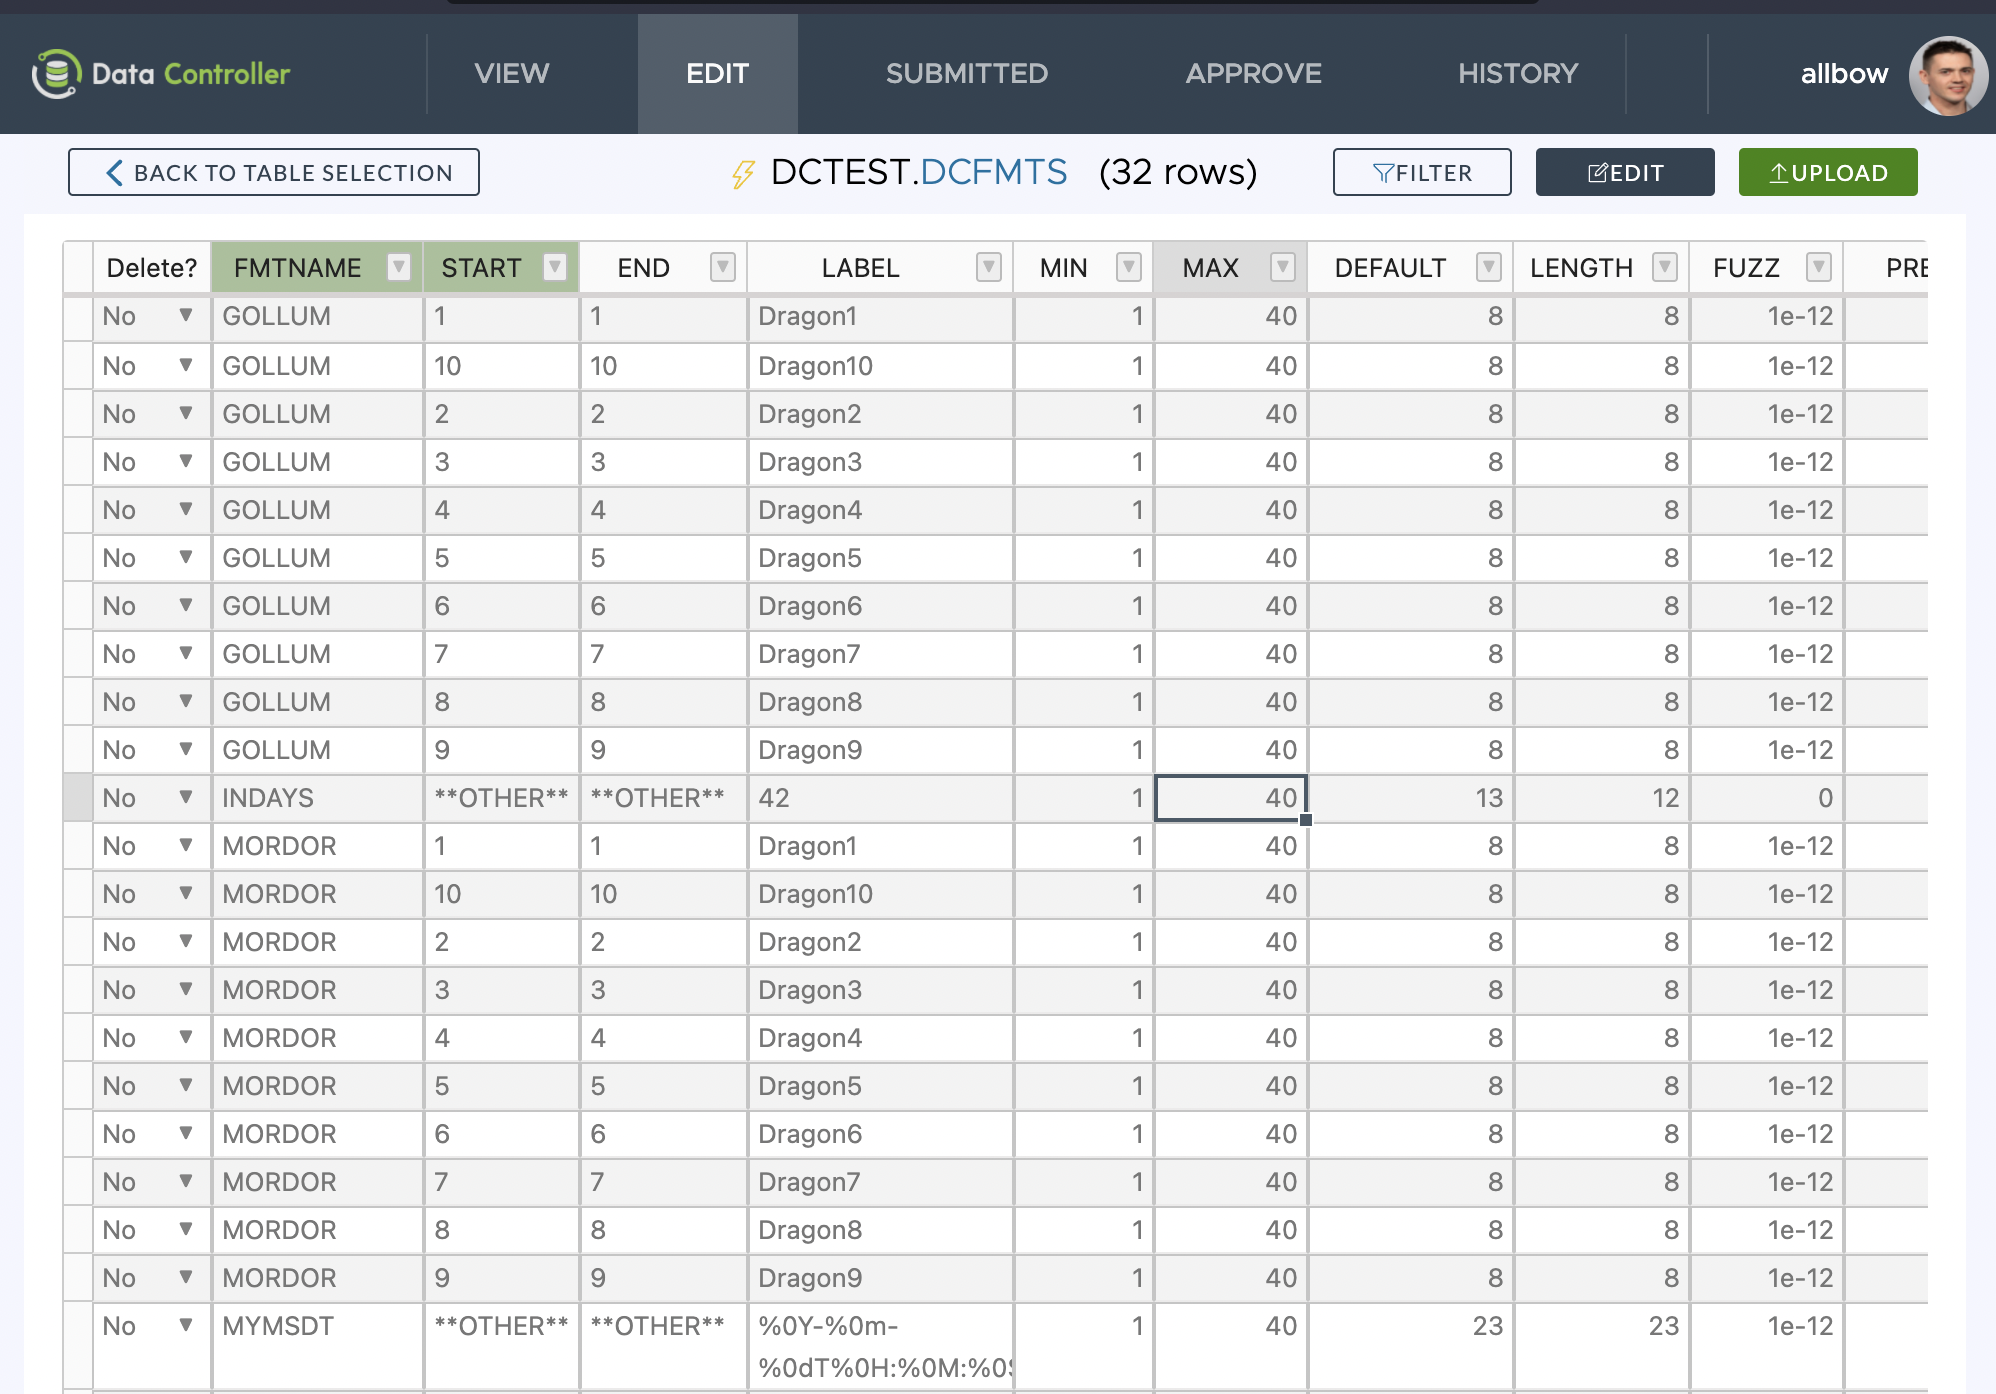Click the LABEL cell containing 42
The image size is (1996, 1394).
880,798
